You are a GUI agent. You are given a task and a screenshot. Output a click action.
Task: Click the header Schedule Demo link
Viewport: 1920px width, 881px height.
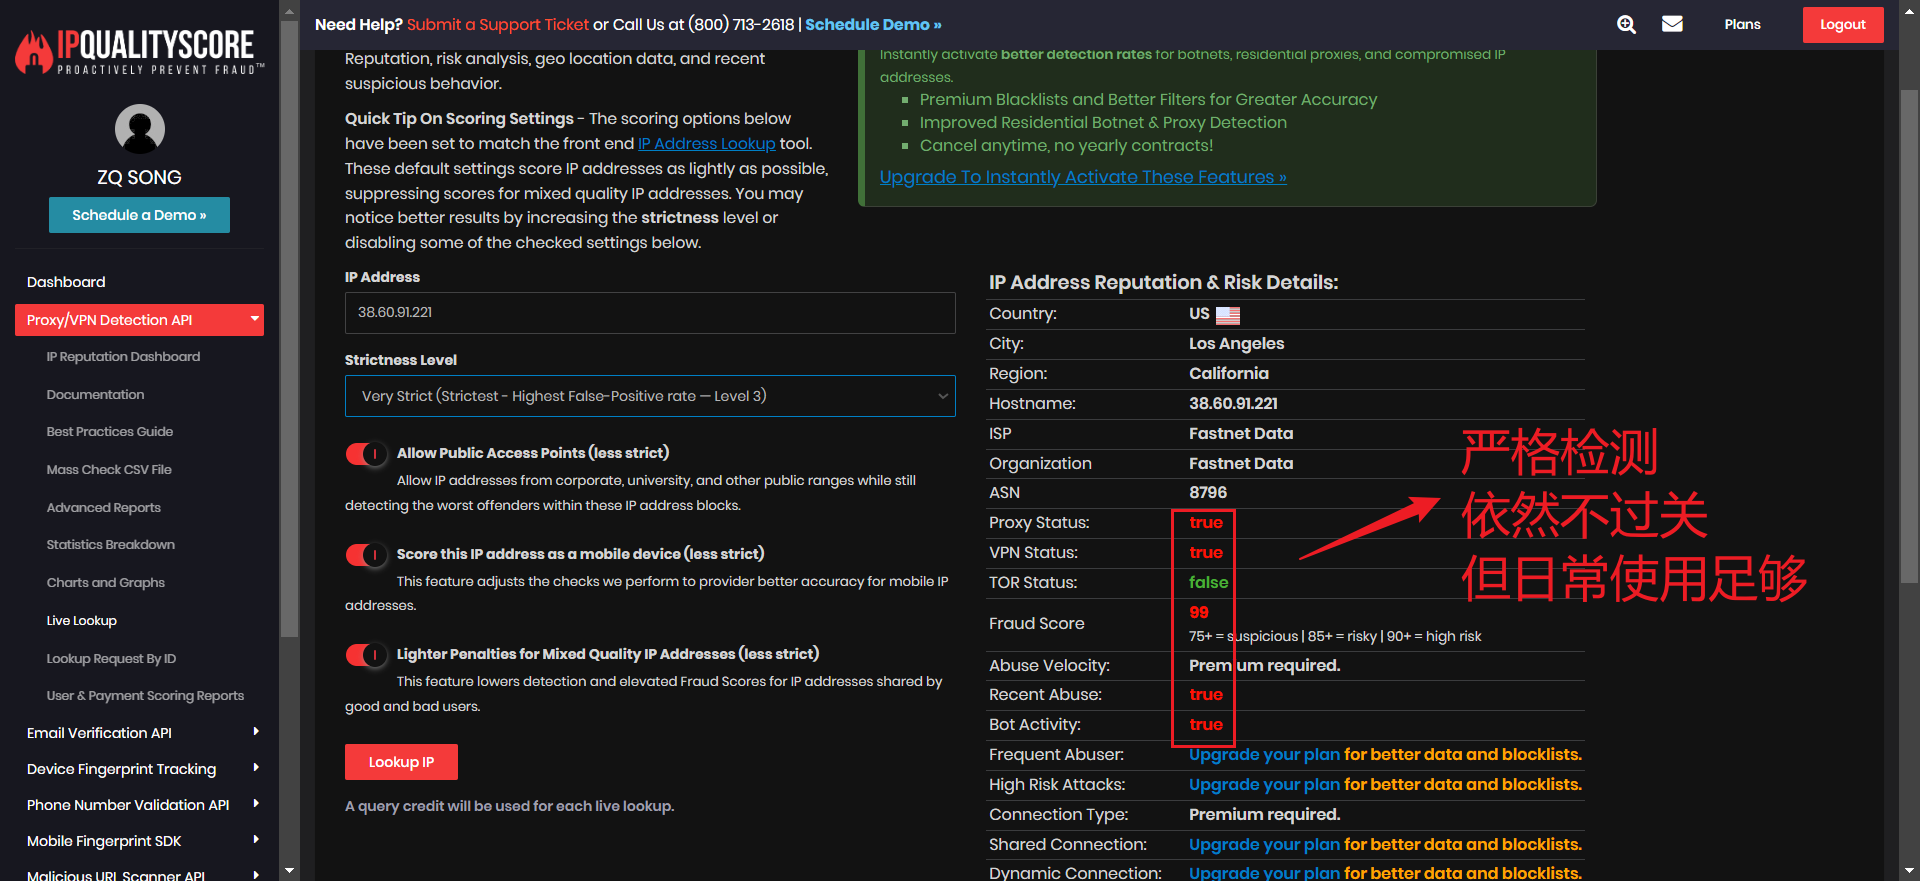pyautogui.click(x=873, y=25)
